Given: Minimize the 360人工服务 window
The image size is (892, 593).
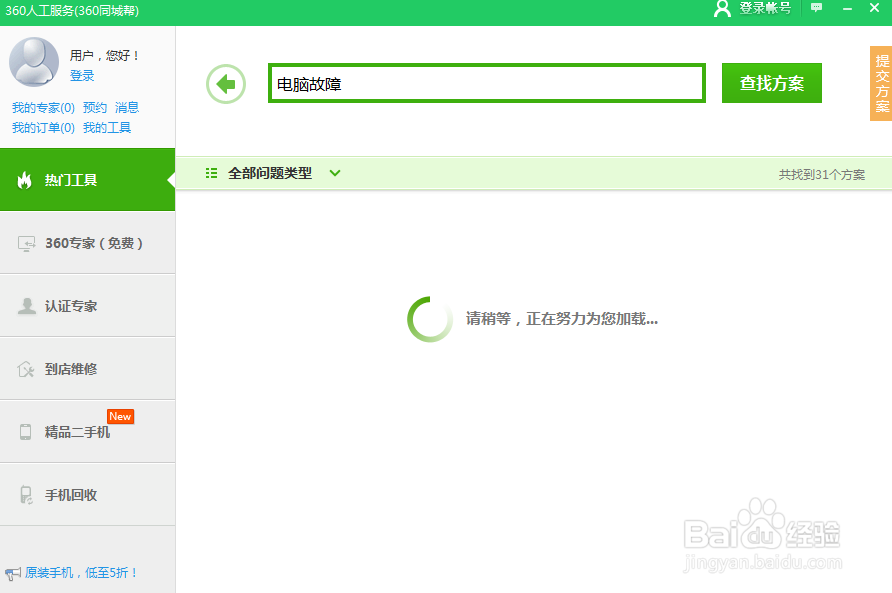Looking at the screenshot, I should coord(847,9).
